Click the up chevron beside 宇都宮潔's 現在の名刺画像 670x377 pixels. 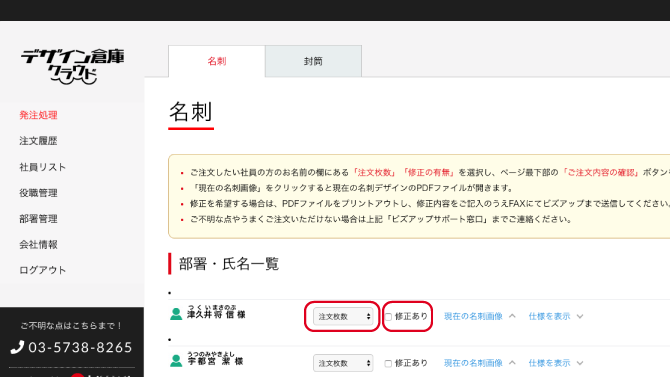(x=512, y=362)
